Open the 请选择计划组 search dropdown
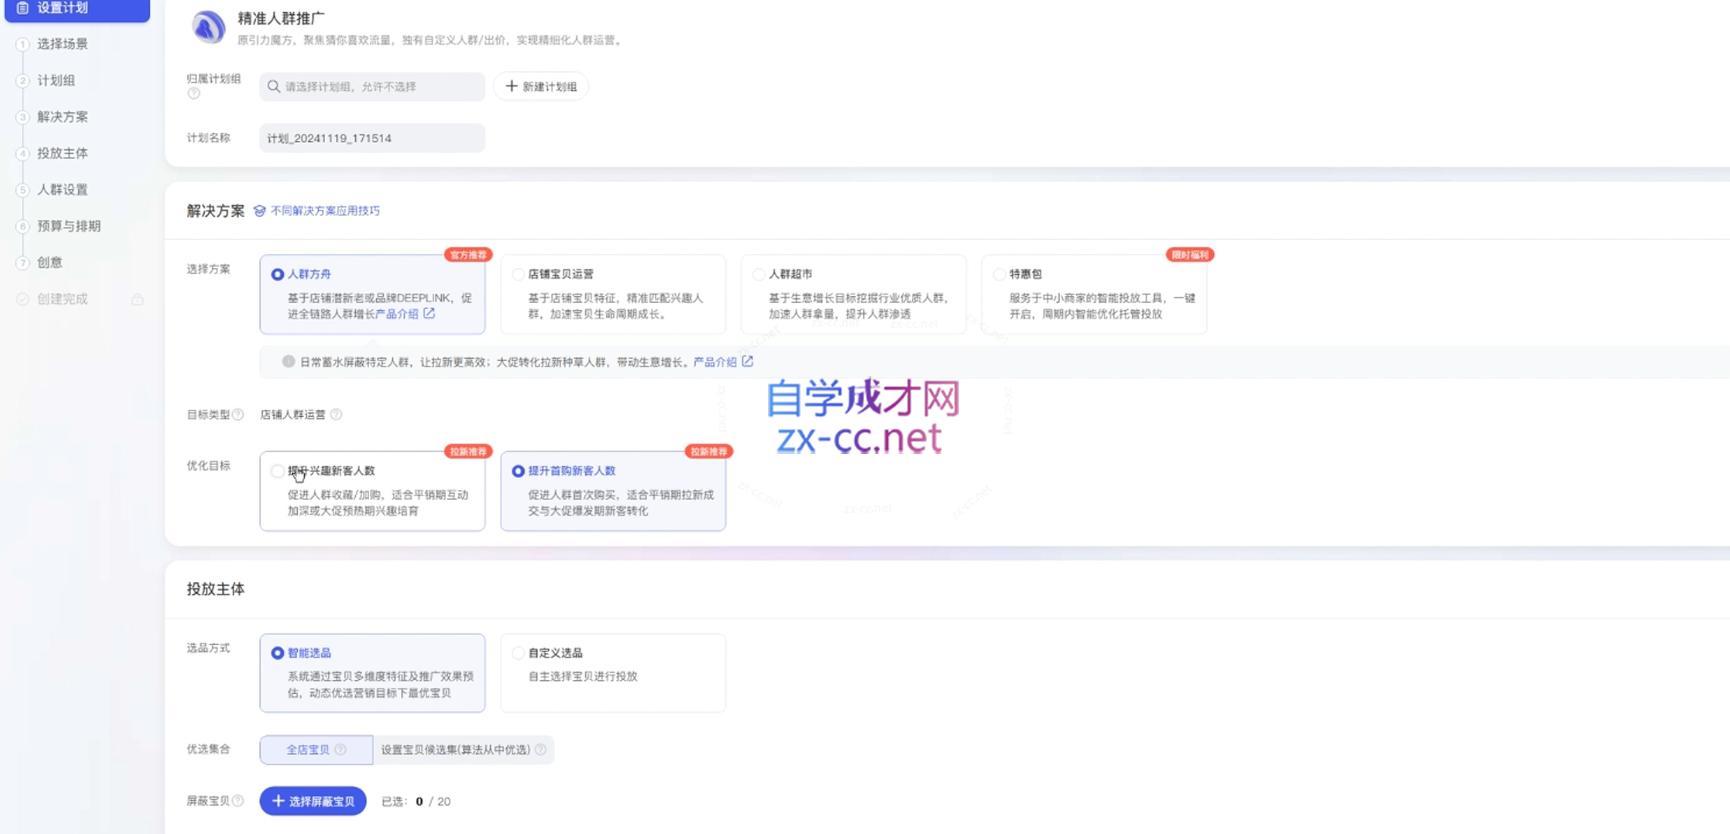 click(x=372, y=87)
